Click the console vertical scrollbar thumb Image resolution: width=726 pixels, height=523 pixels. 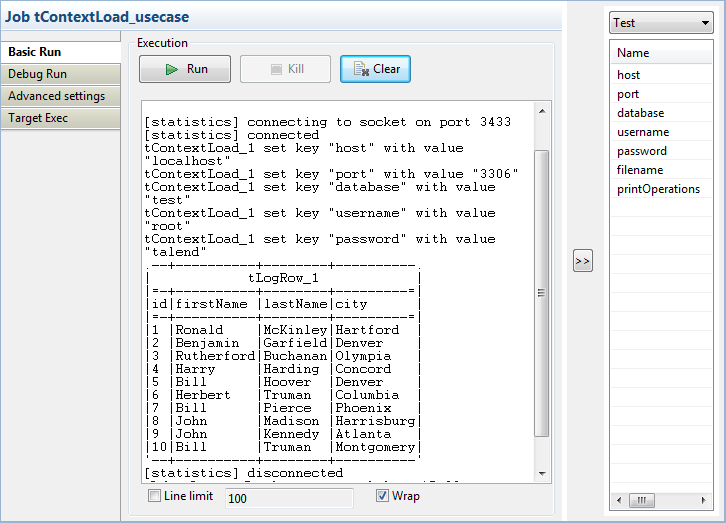tap(542, 293)
